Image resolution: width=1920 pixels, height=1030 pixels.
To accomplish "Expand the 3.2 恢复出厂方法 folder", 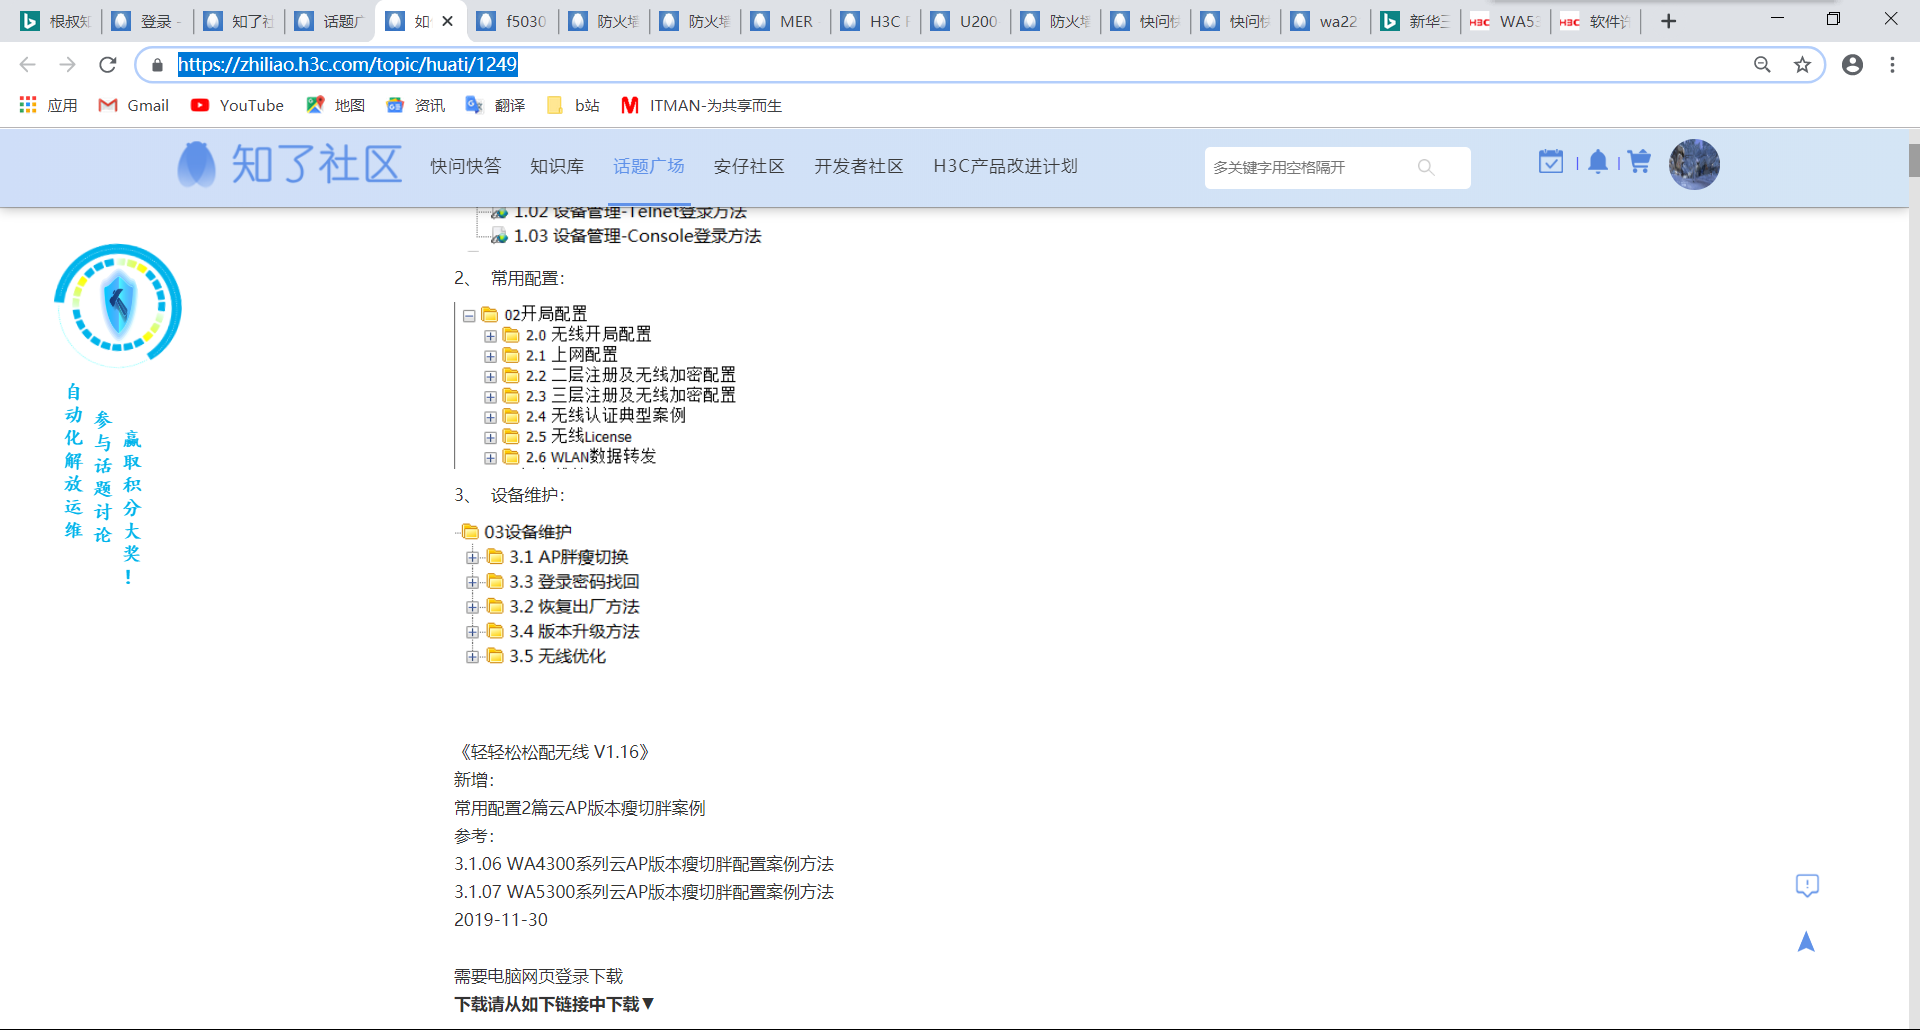I will (472, 607).
